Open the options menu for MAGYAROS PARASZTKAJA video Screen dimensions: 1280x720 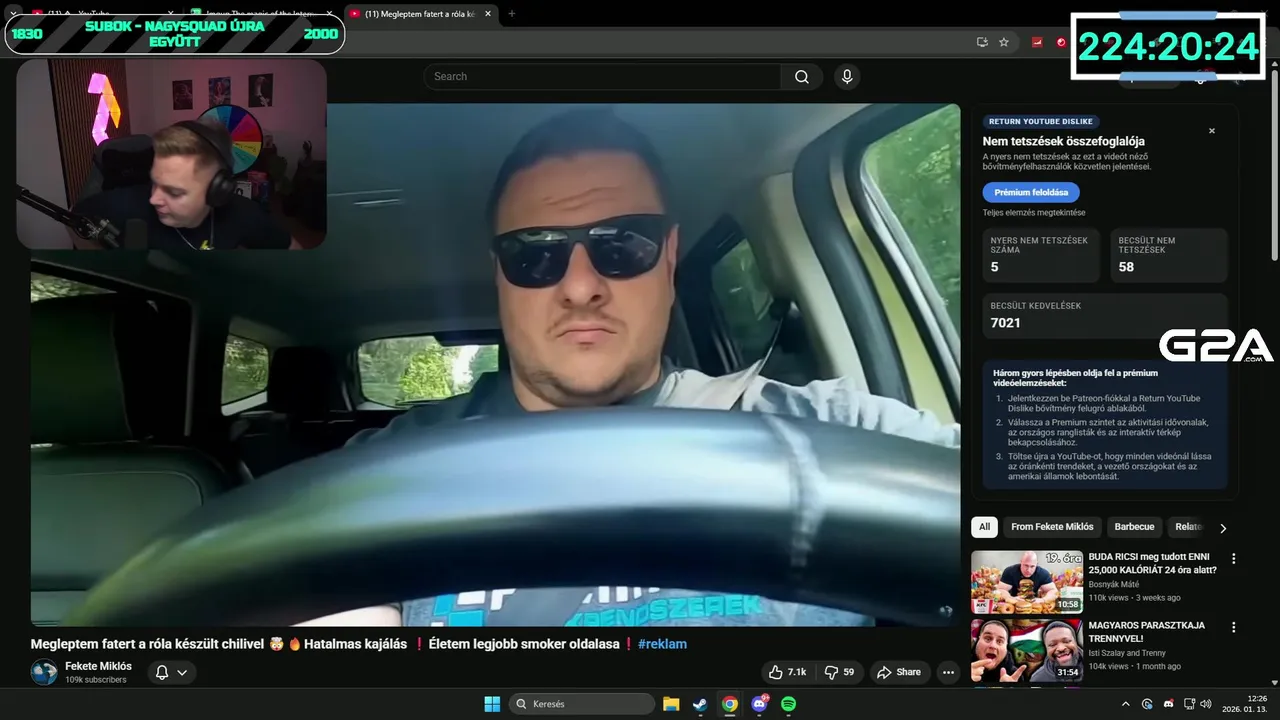1233,628
